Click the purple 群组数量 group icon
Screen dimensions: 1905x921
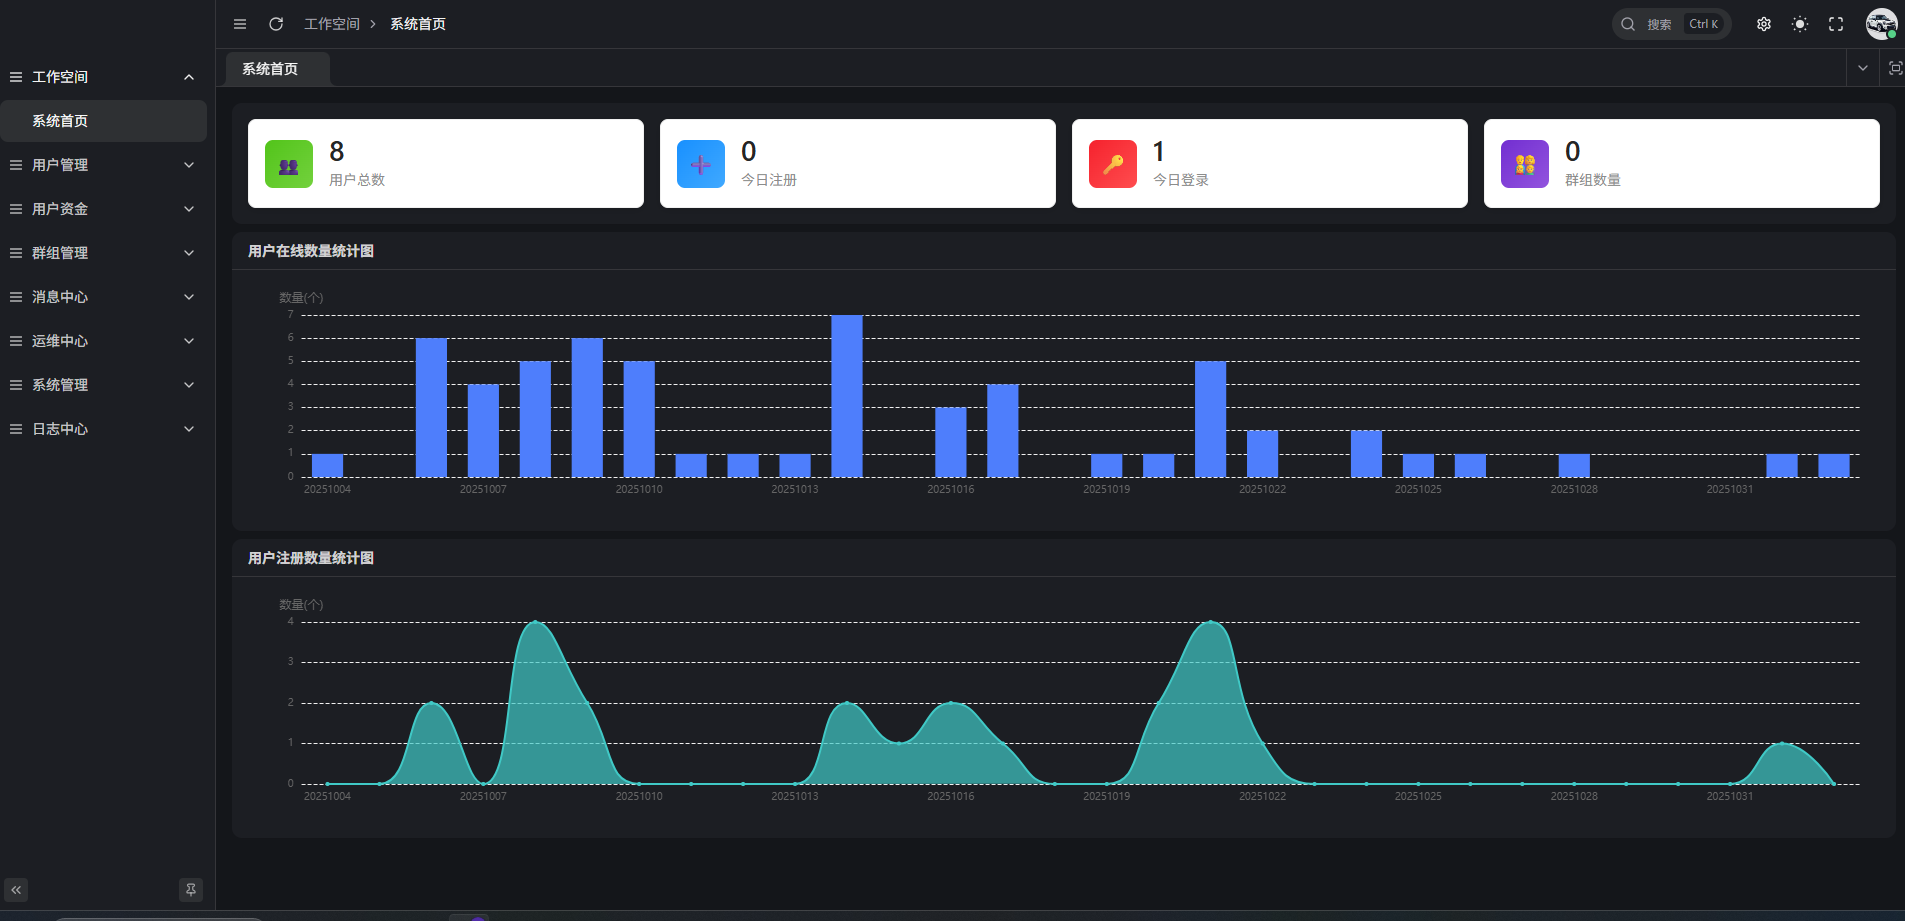pos(1525,164)
